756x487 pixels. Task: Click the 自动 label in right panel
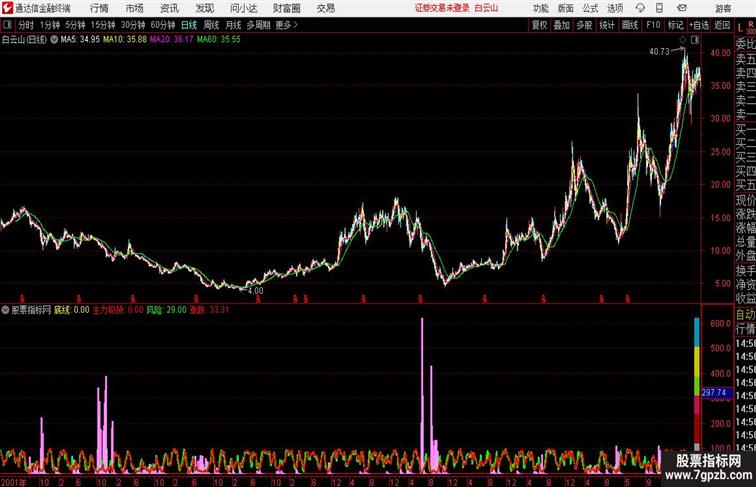pos(746,315)
